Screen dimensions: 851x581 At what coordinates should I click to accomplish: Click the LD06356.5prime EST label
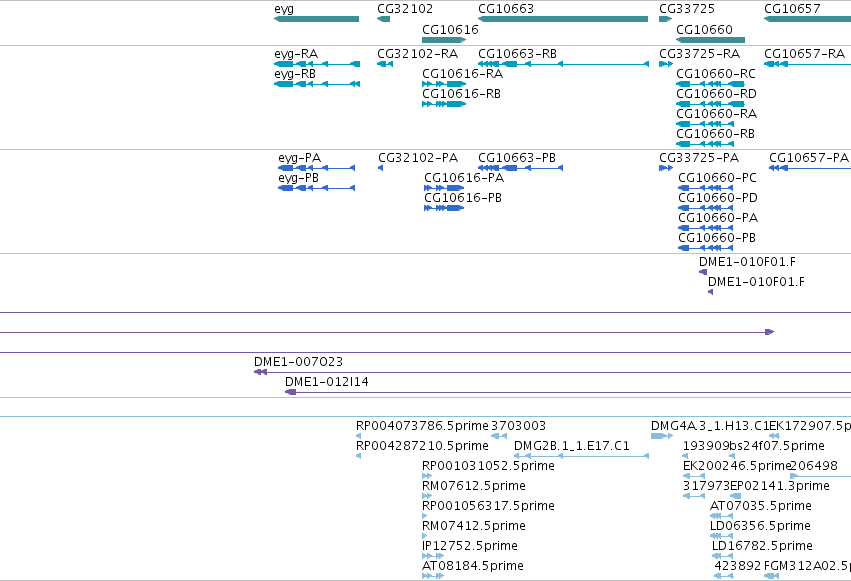[x=760, y=526]
